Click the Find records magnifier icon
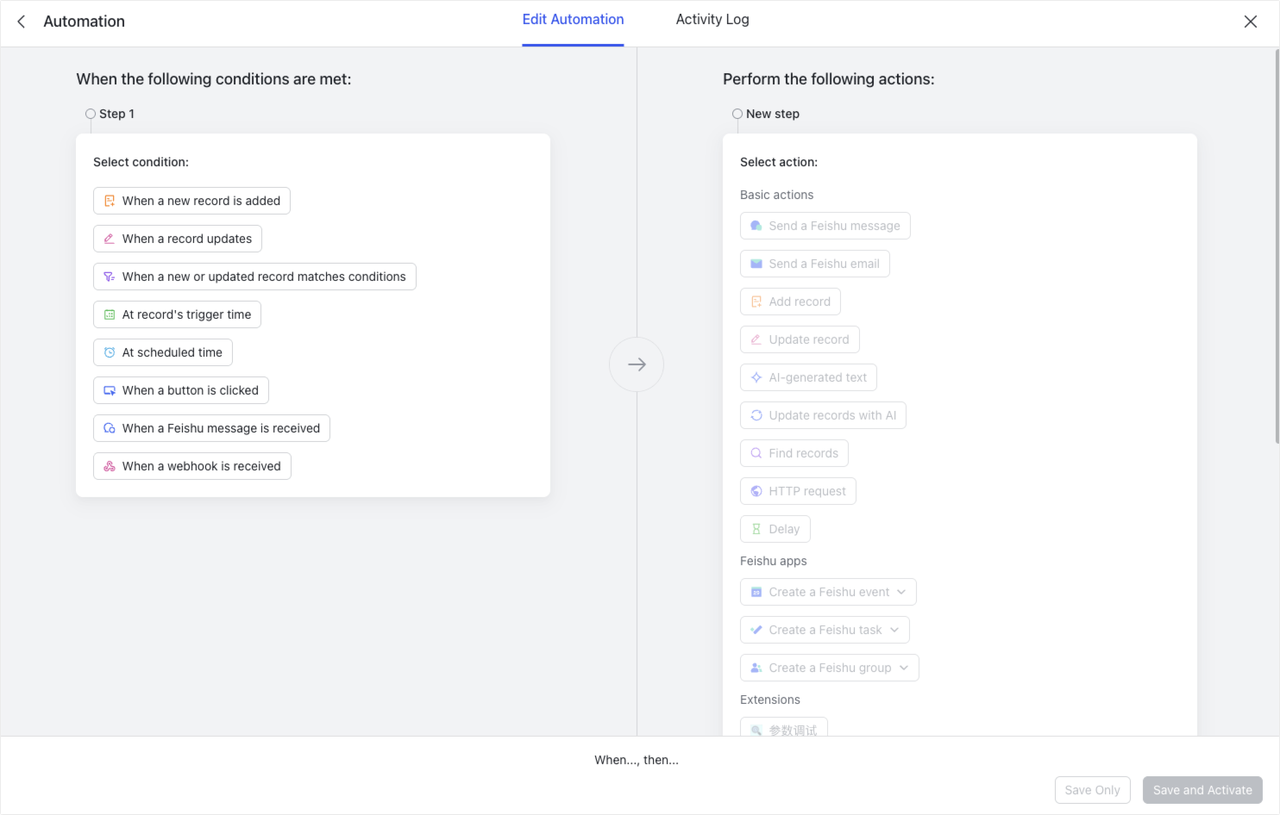Screen dimensions: 1280x815 [757, 454]
